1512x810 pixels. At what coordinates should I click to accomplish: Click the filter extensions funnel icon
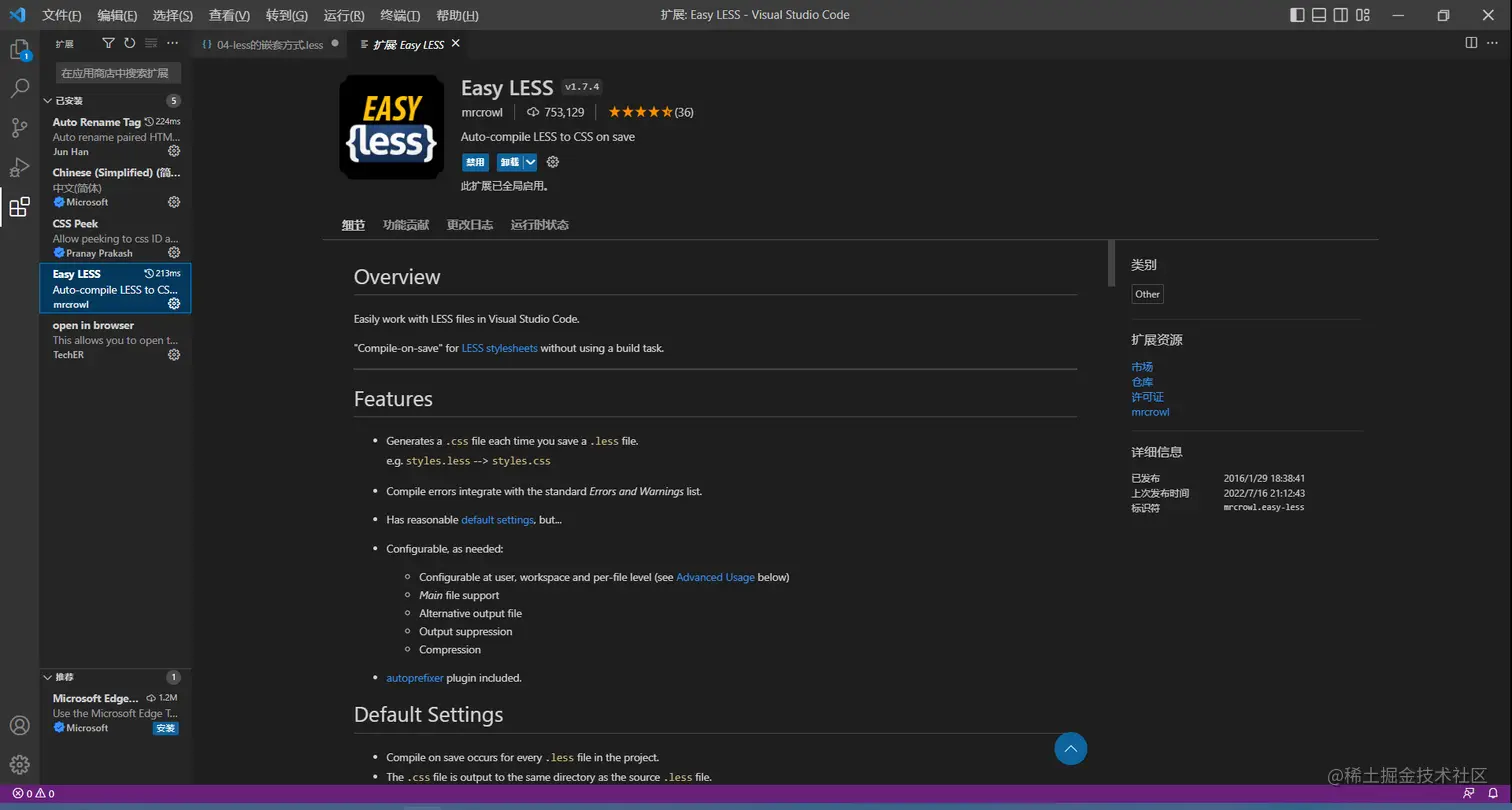click(x=109, y=43)
